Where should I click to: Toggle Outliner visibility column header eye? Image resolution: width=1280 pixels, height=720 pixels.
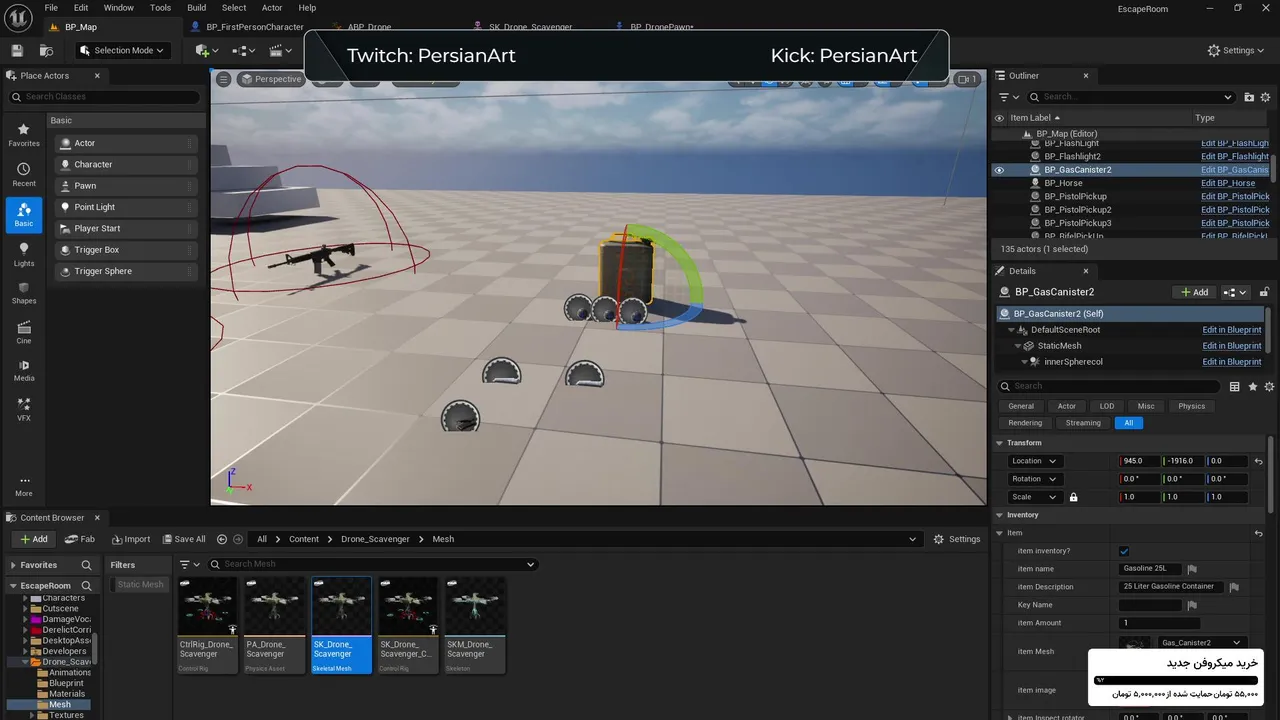[998, 118]
